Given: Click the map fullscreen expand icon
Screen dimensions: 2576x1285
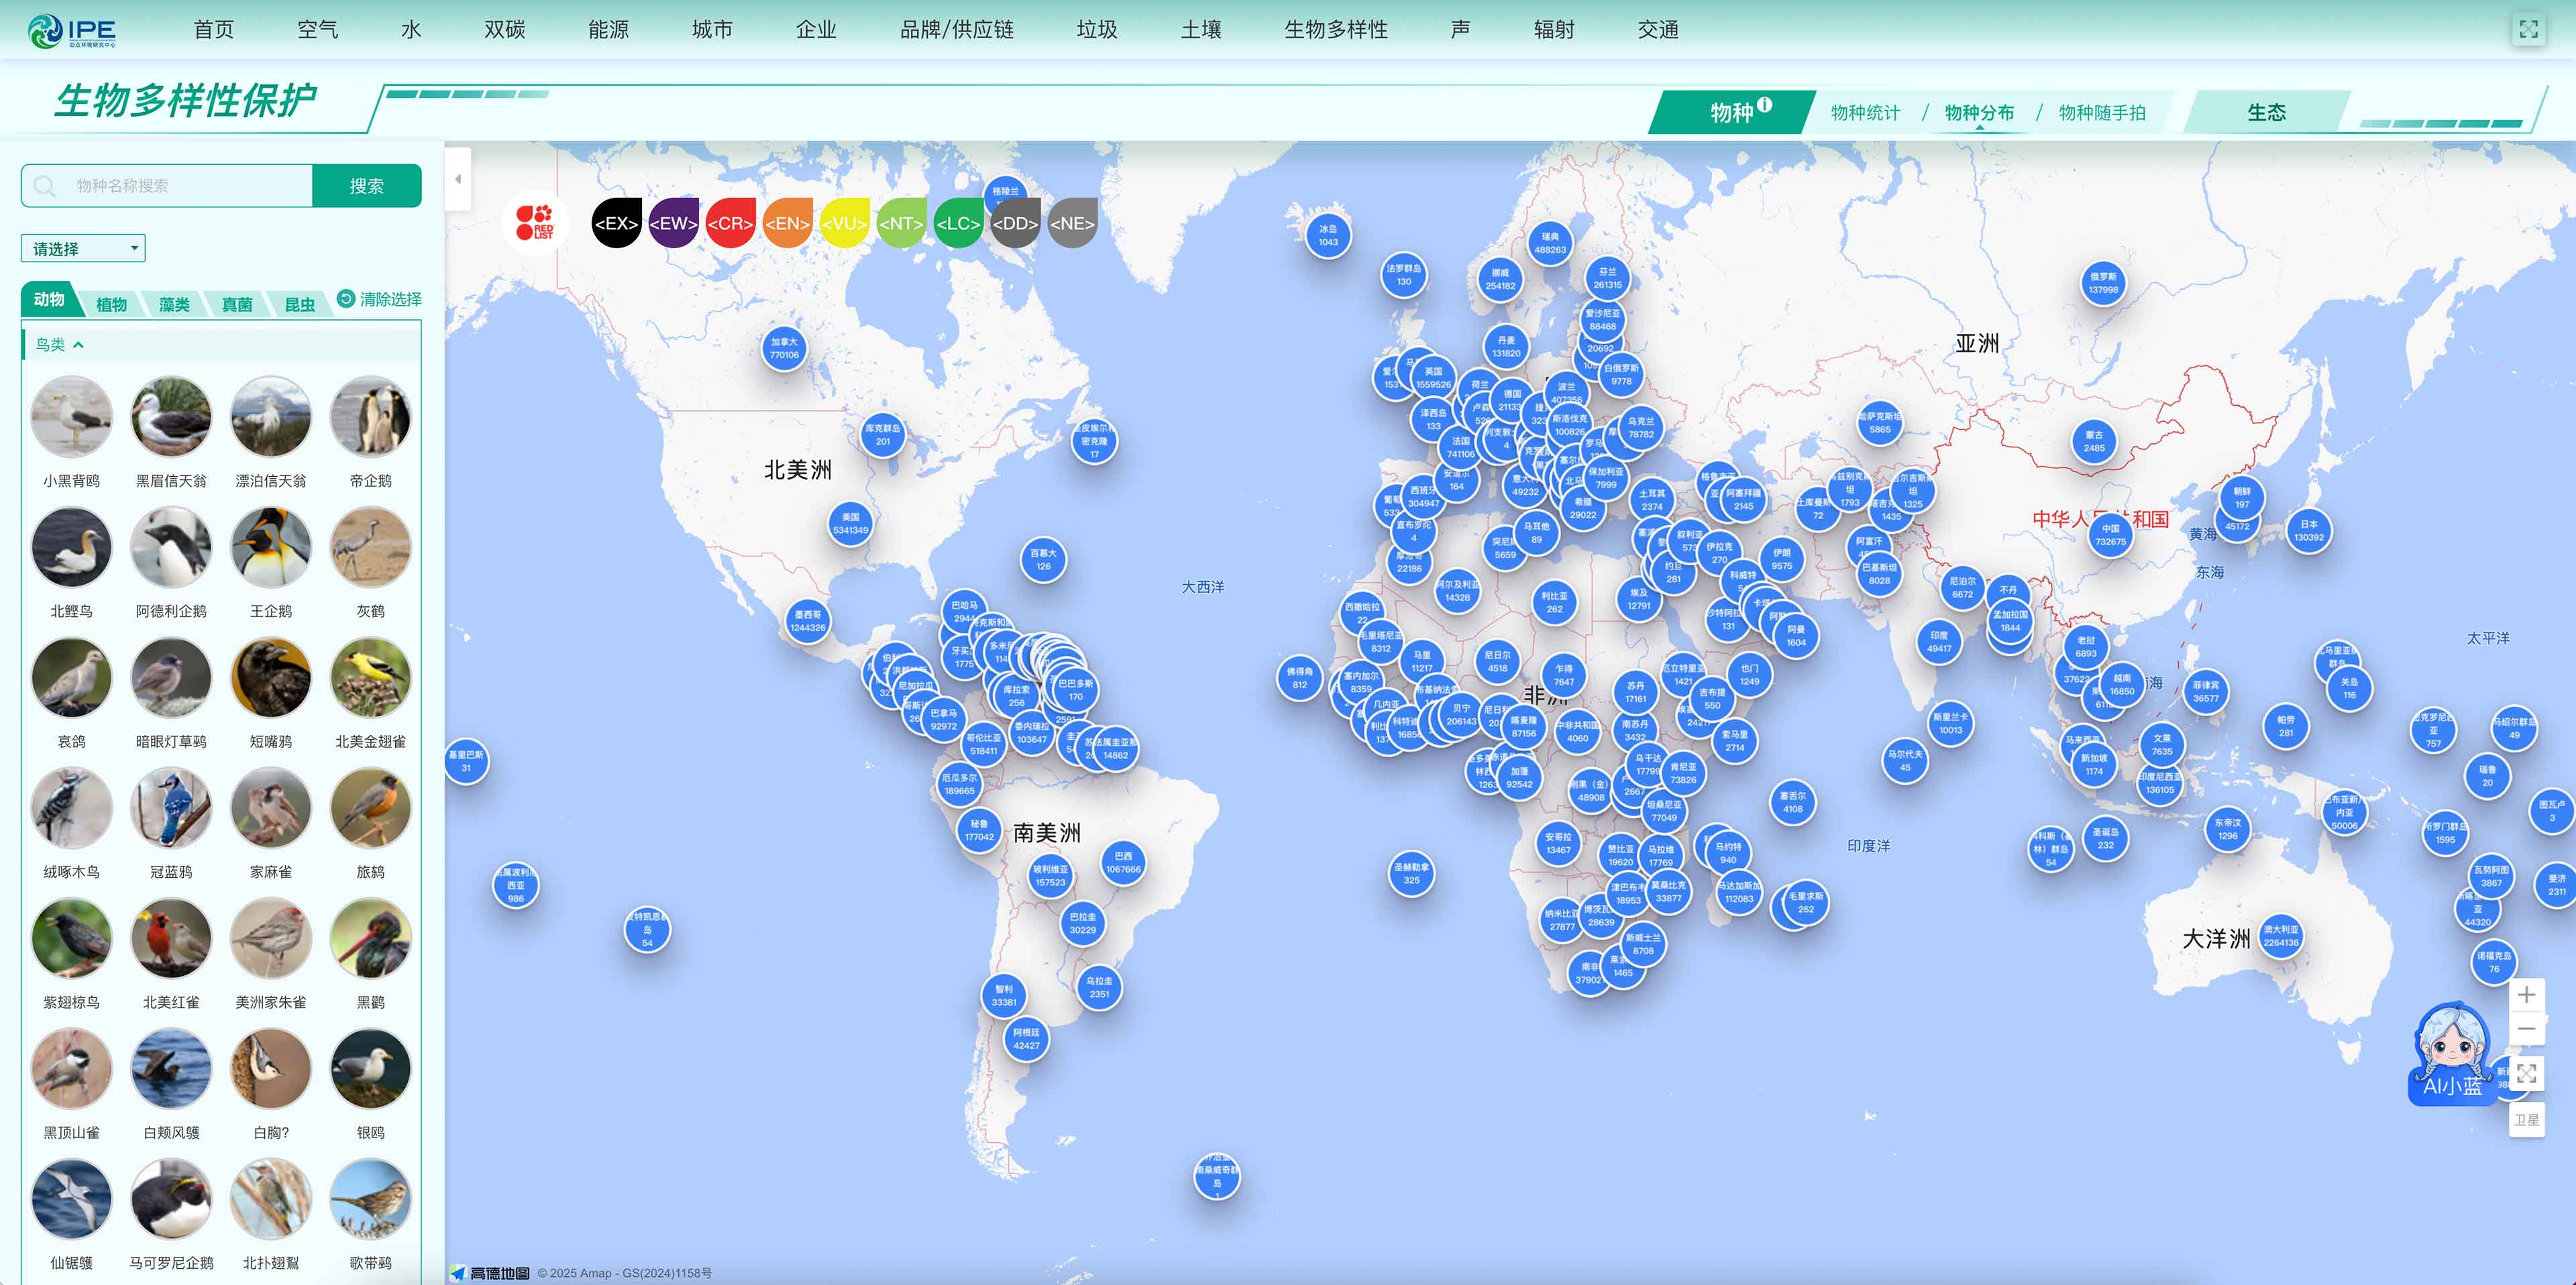Looking at the screenshot, I should tap(2526, 1075).
